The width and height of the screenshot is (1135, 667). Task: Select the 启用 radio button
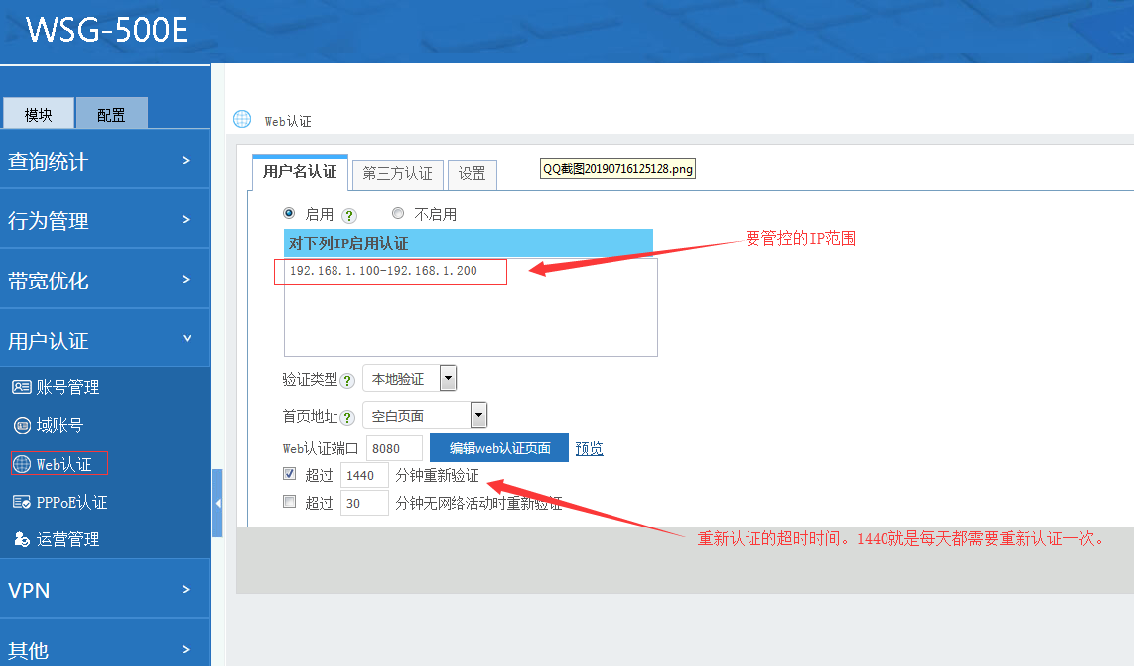pyautogui.click(x=290, y=213)
